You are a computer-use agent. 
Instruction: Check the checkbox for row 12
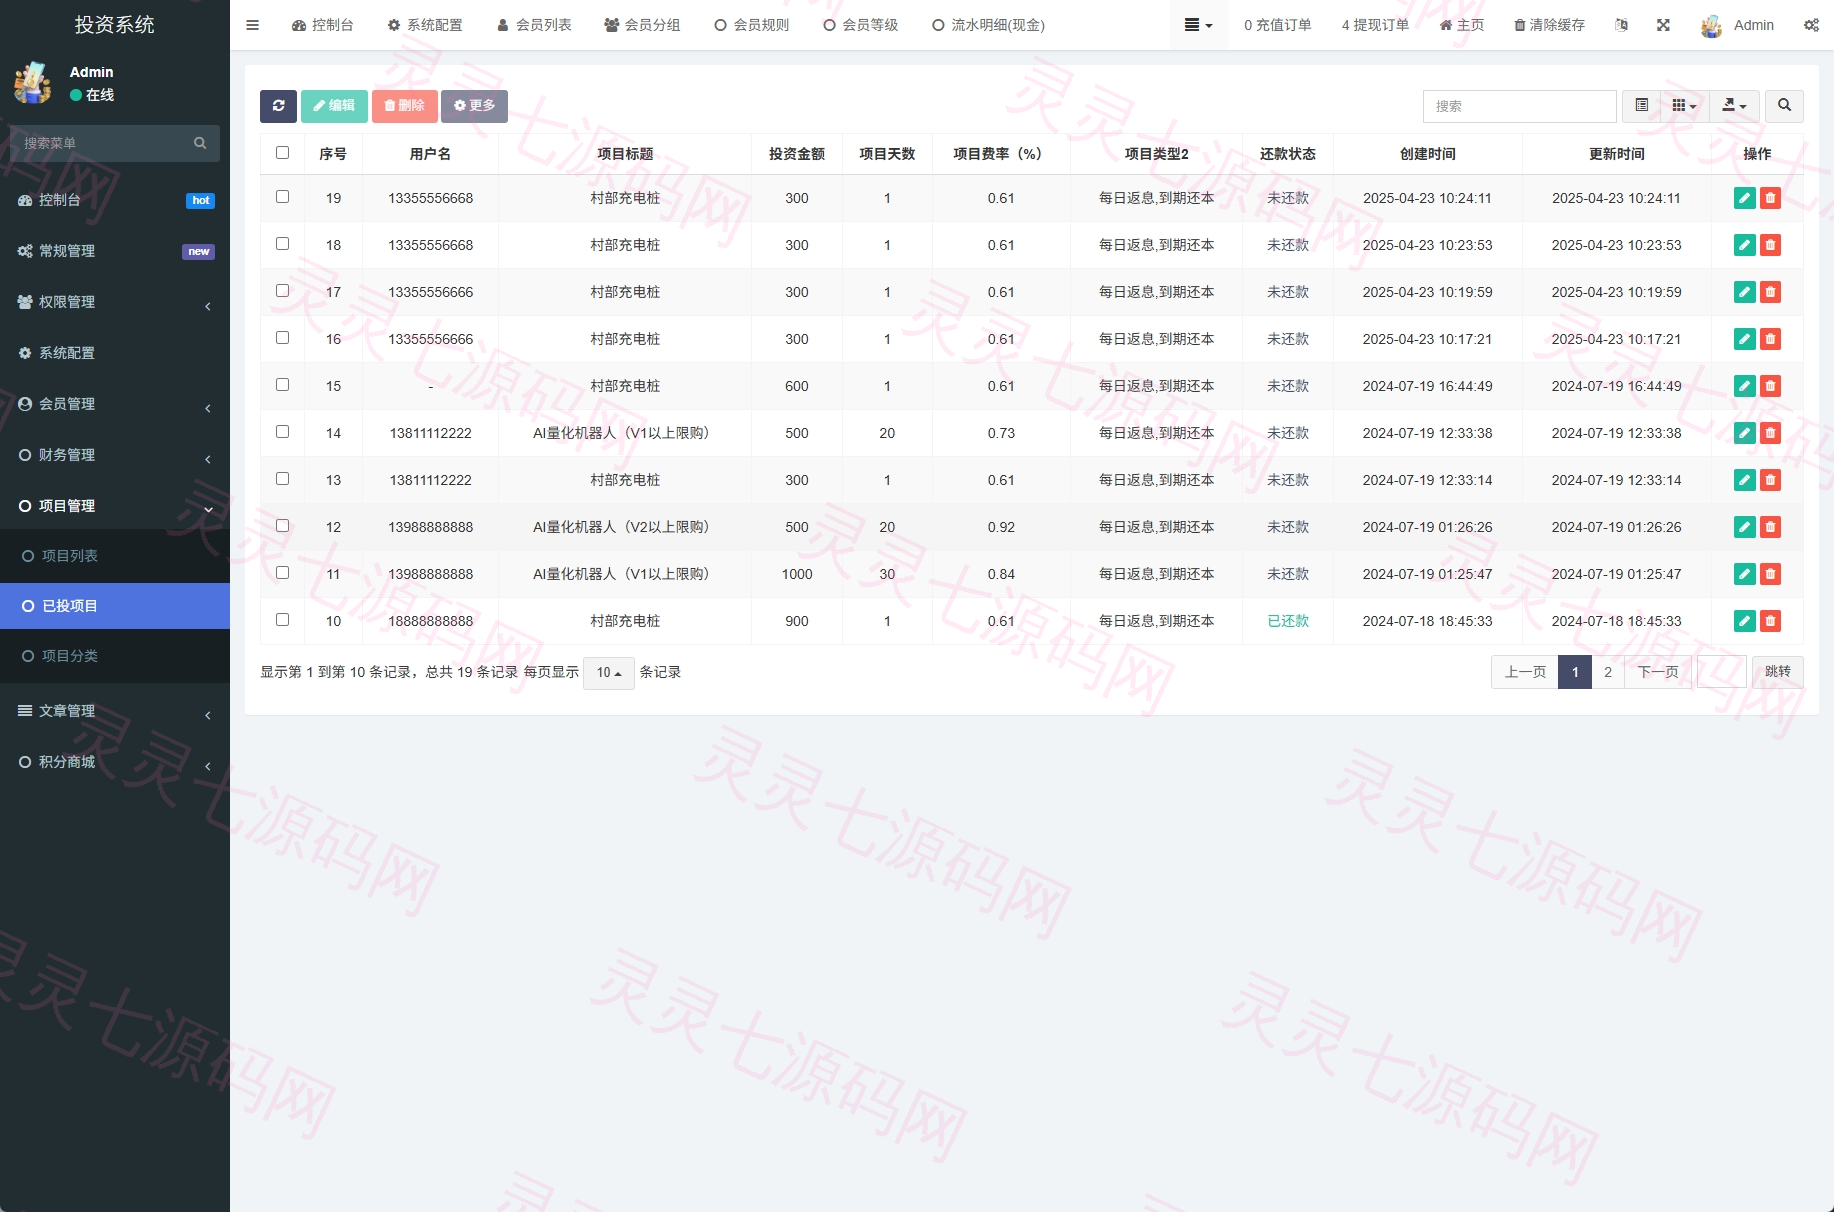[282, 526]
